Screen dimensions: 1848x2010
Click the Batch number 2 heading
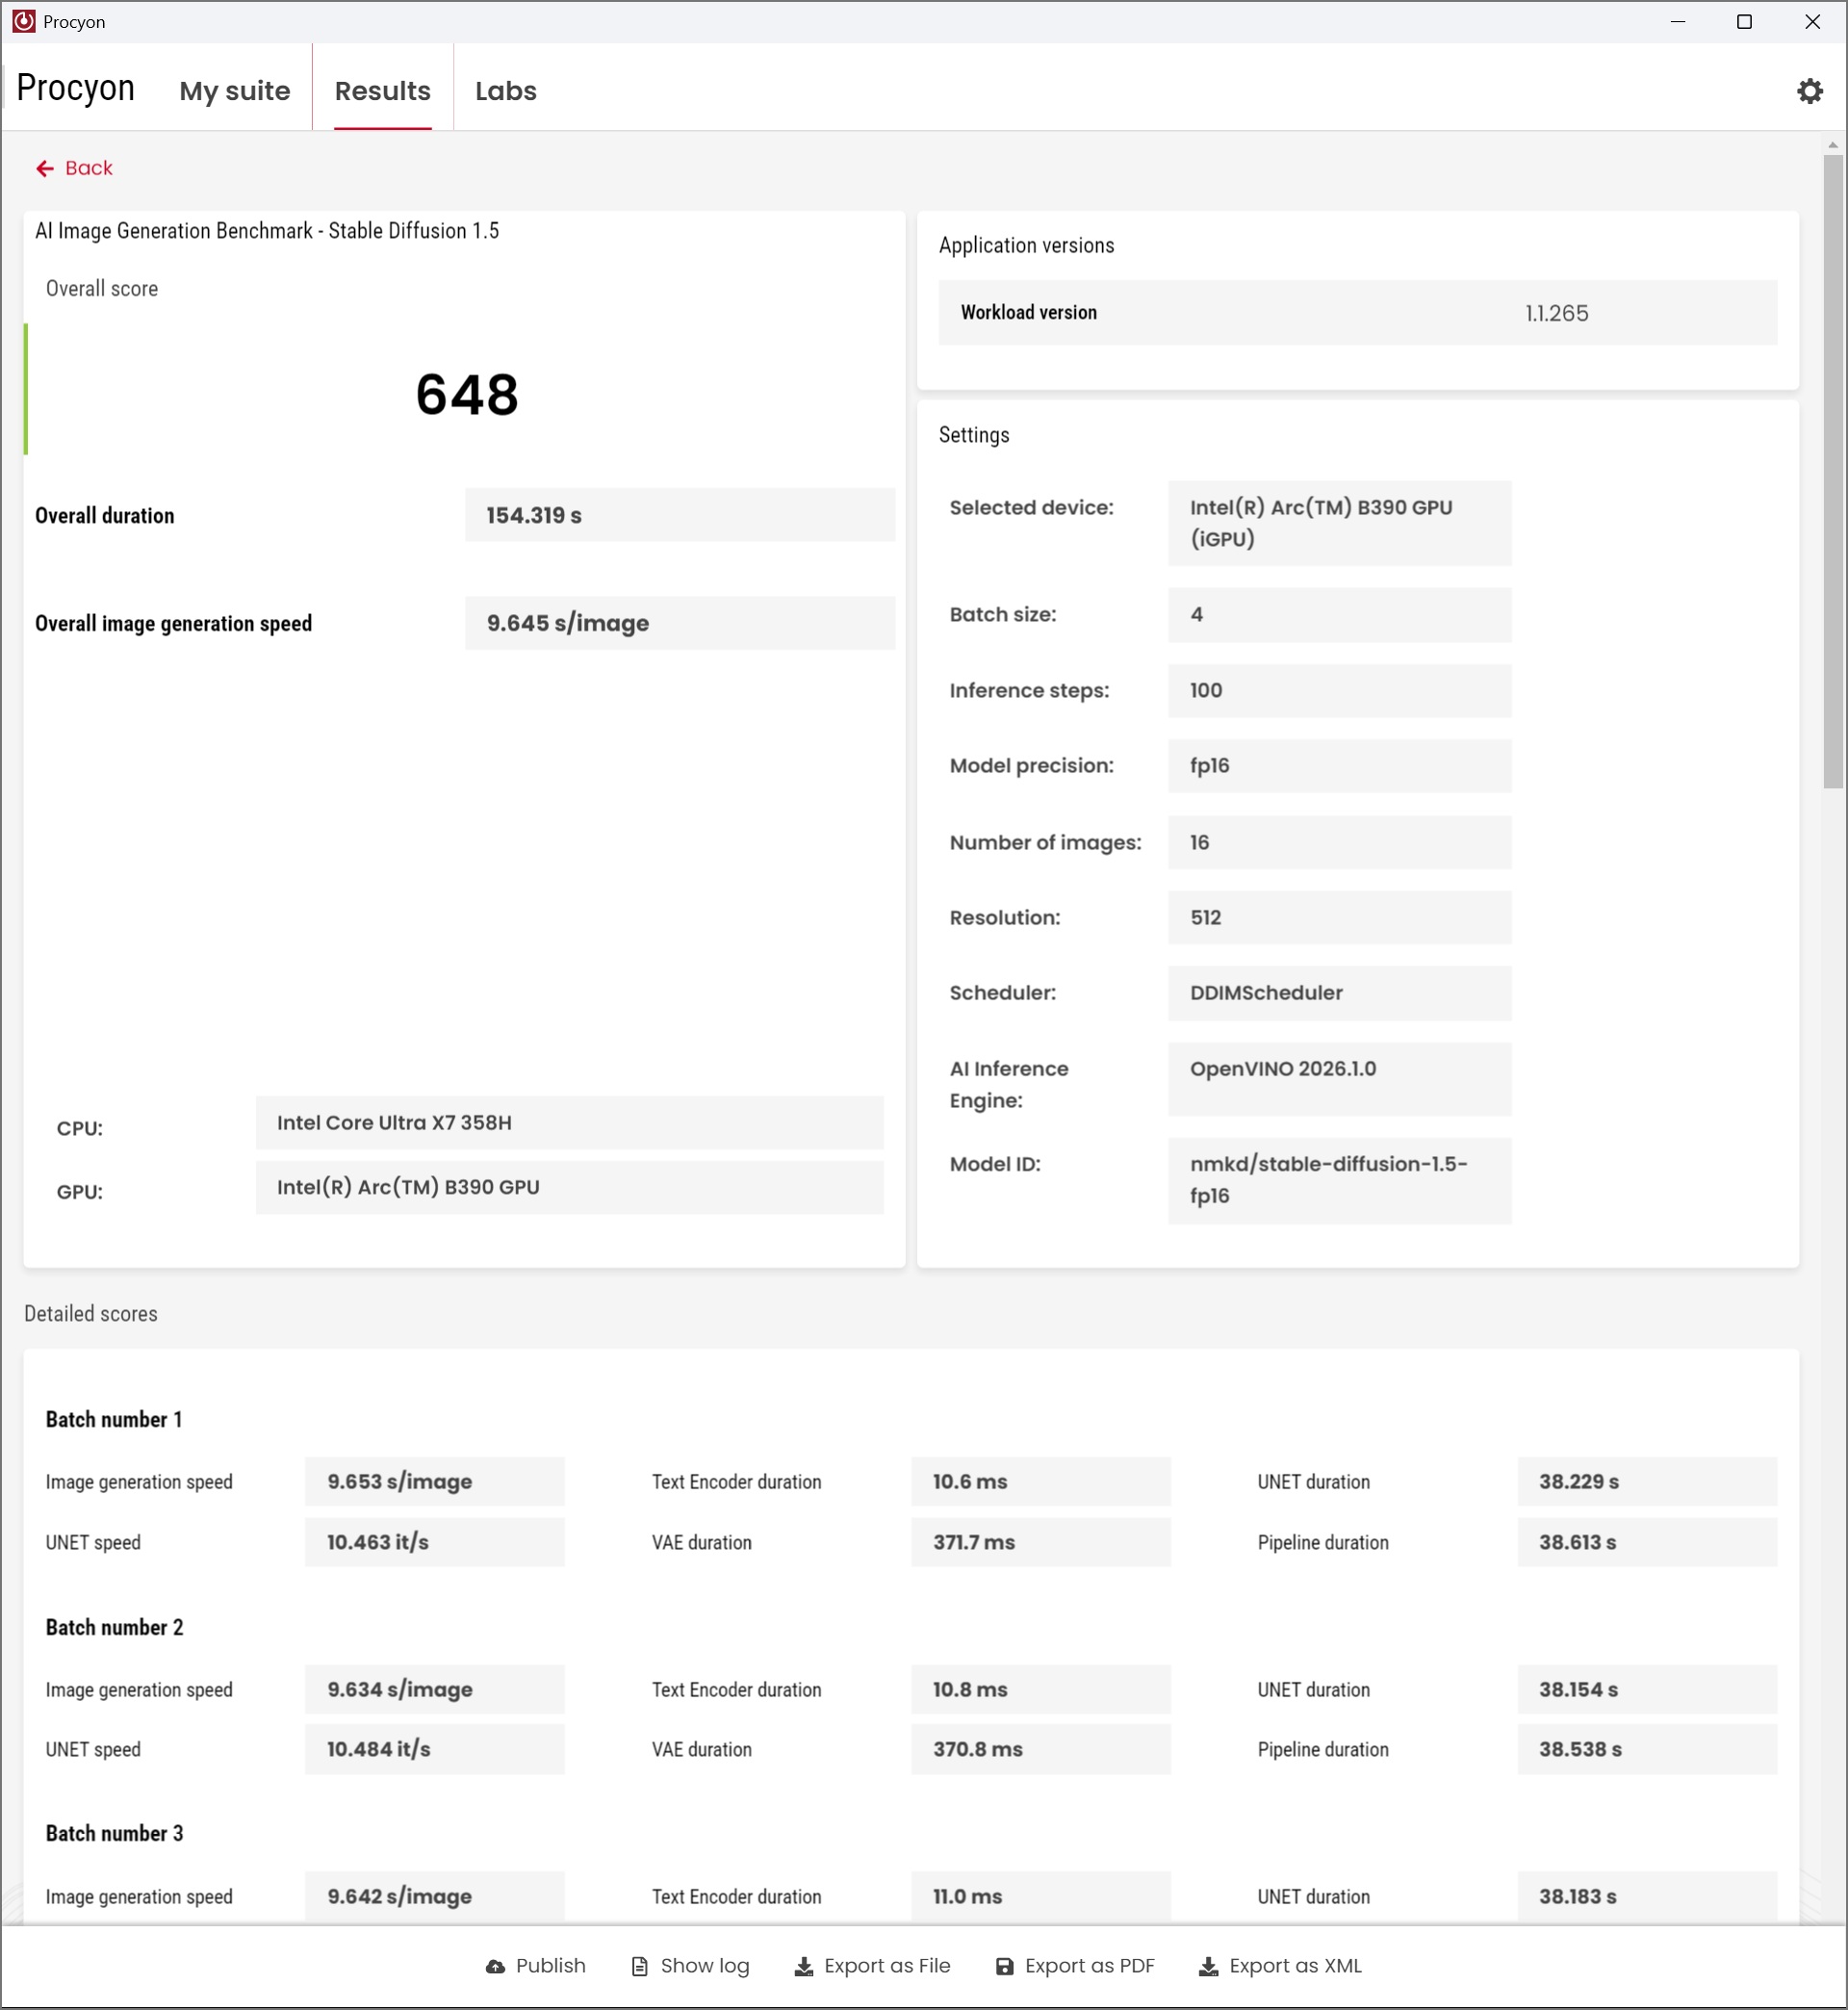114,1628
